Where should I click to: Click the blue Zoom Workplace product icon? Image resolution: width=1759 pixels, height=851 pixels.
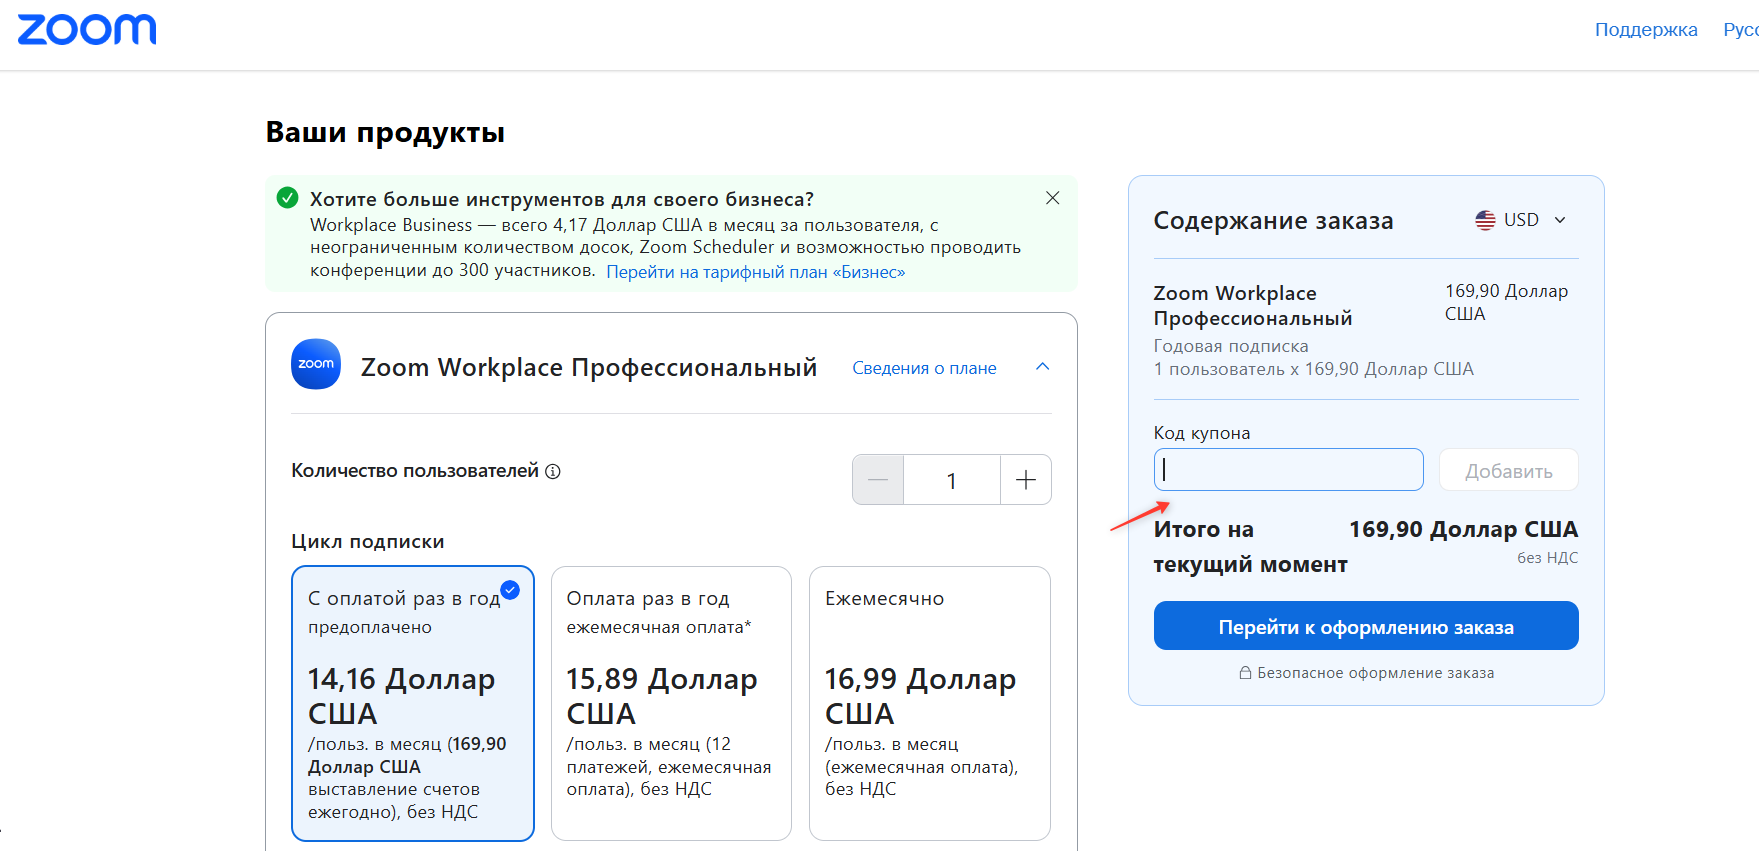[x=316, y=364]
